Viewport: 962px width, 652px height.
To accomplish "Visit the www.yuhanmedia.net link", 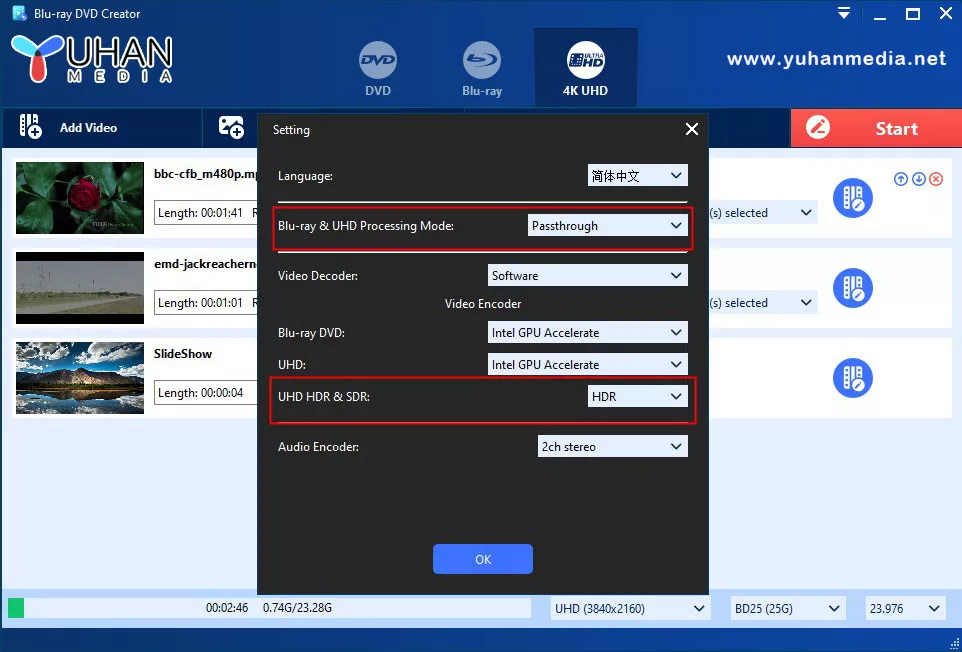I will coord(836,60).
